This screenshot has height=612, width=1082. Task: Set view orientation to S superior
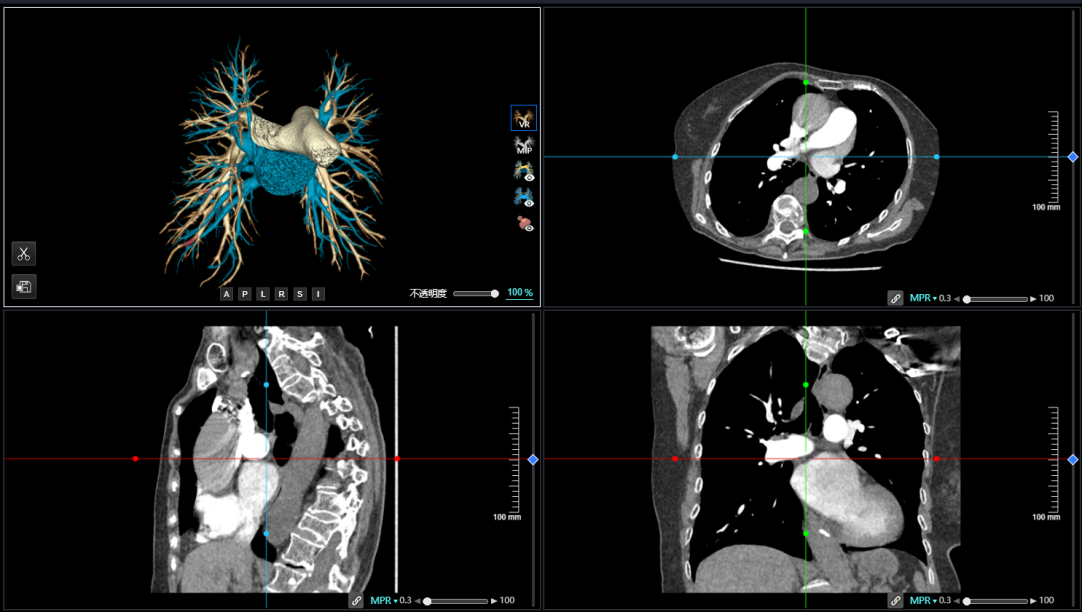[x=299, y=294]
